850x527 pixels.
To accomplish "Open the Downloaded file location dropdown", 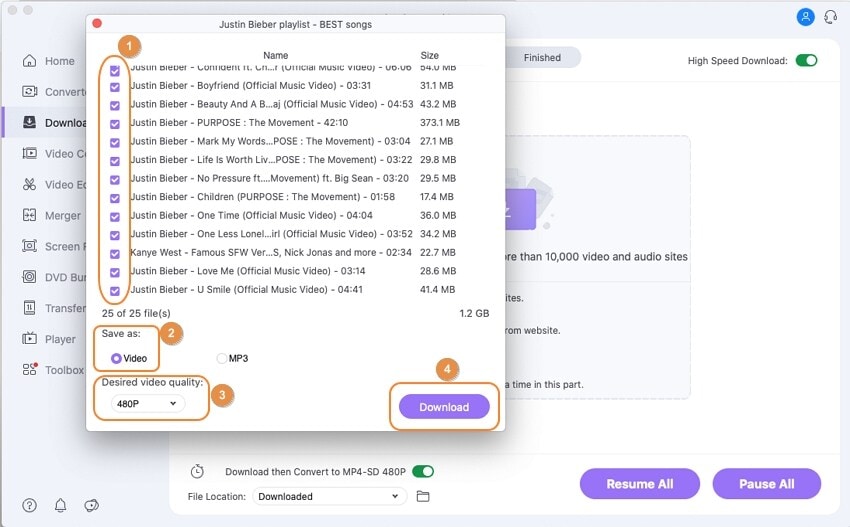I will pos(330,496).
